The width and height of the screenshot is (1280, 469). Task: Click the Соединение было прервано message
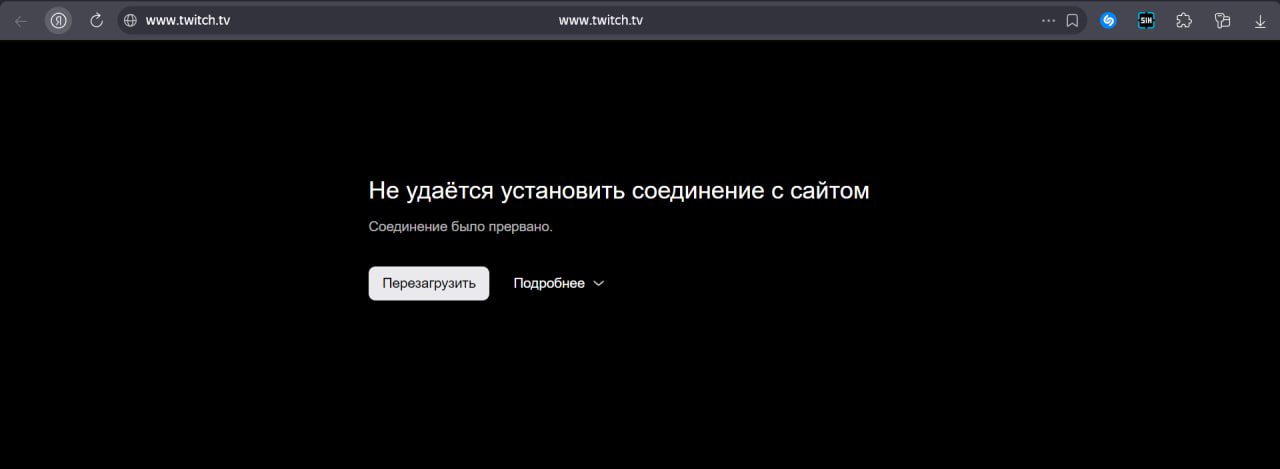click(460, 227)
